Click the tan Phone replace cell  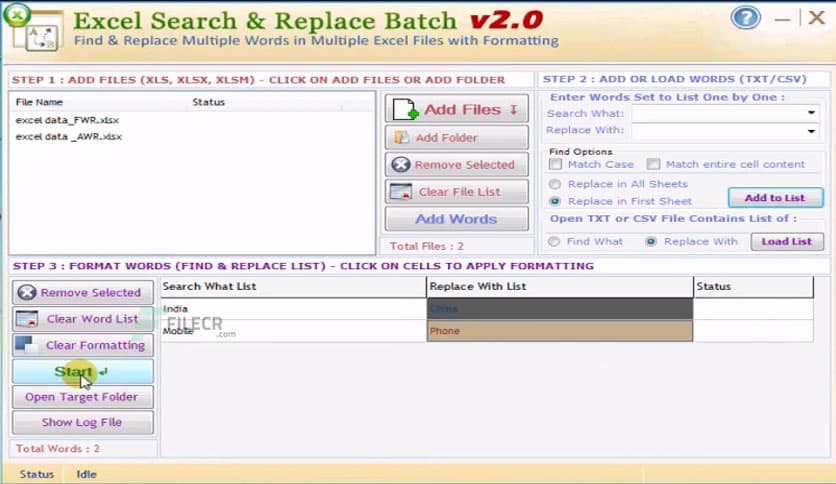[x=560, y=331]
